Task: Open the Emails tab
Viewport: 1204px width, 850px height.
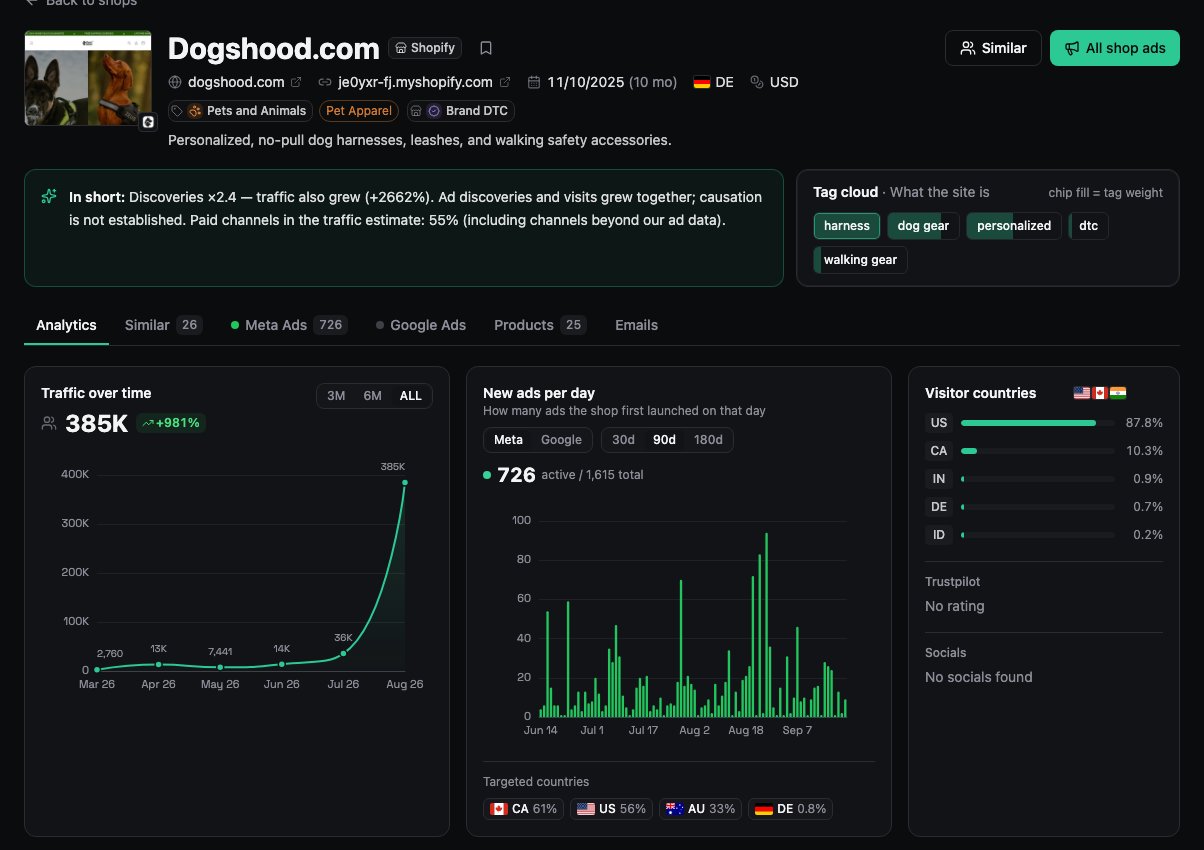Action: (x=636, y=325)
